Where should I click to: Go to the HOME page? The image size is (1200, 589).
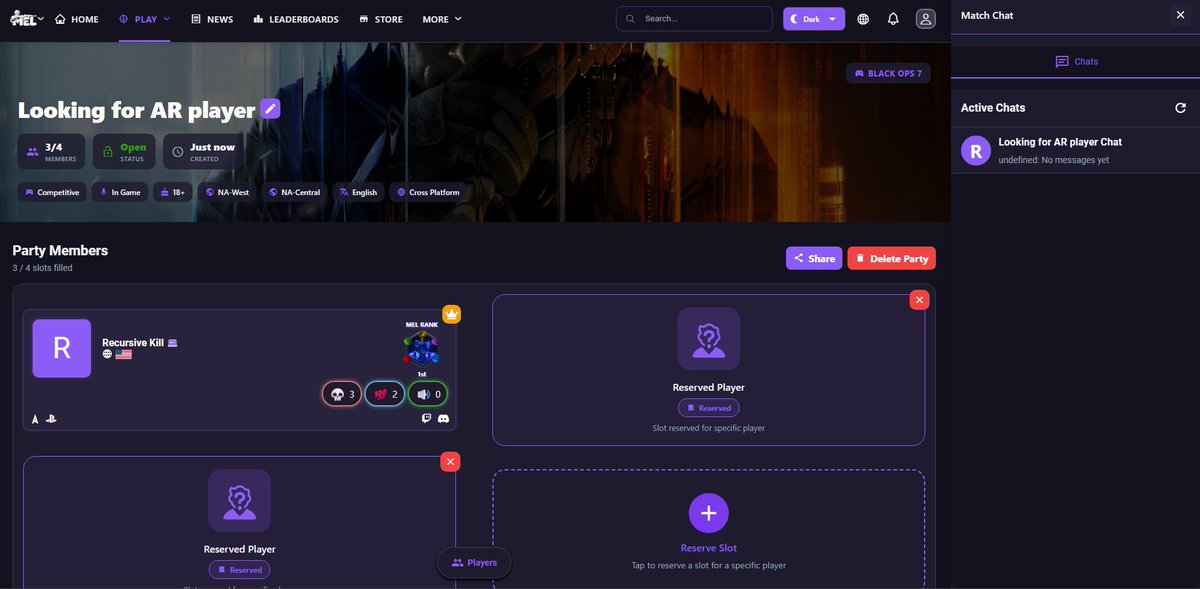77,19
